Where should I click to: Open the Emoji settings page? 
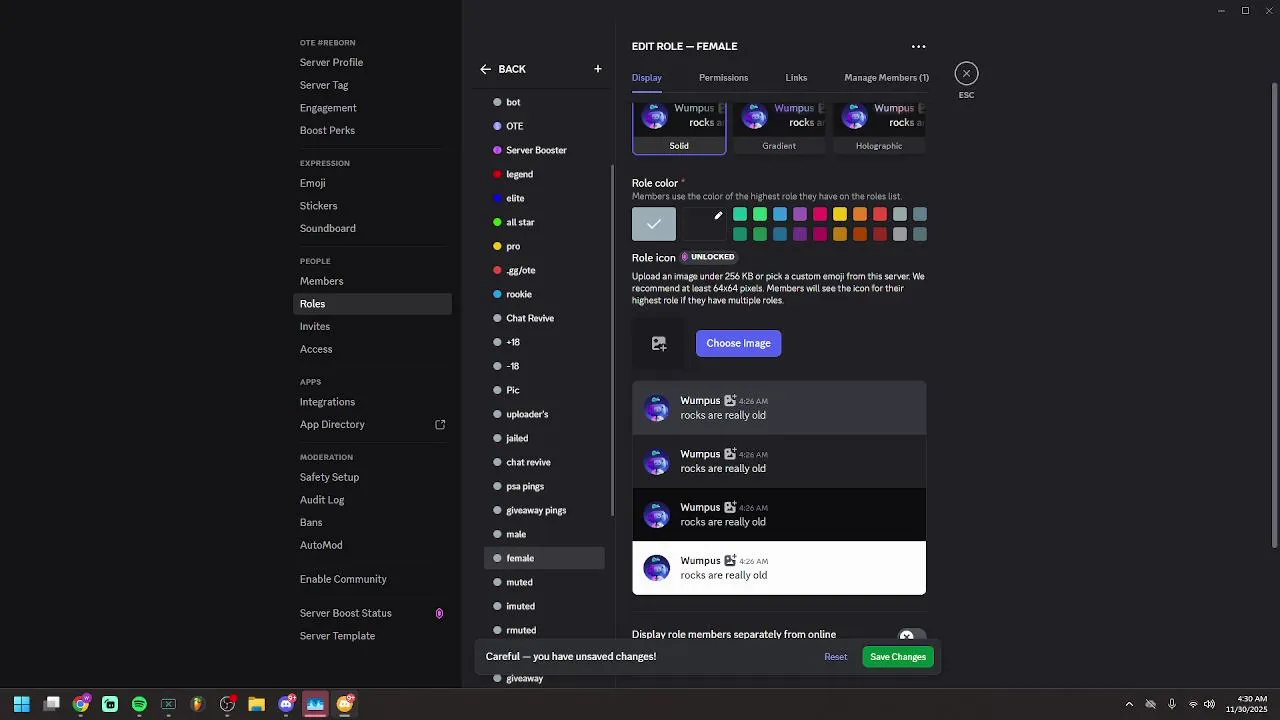click(312, 183)
